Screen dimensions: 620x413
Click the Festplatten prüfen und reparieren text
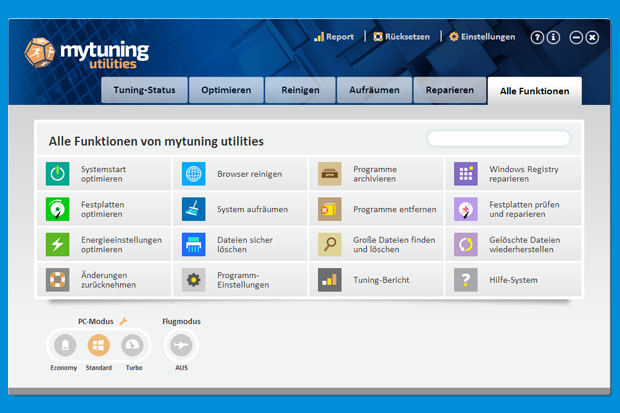tap(524, 209)
